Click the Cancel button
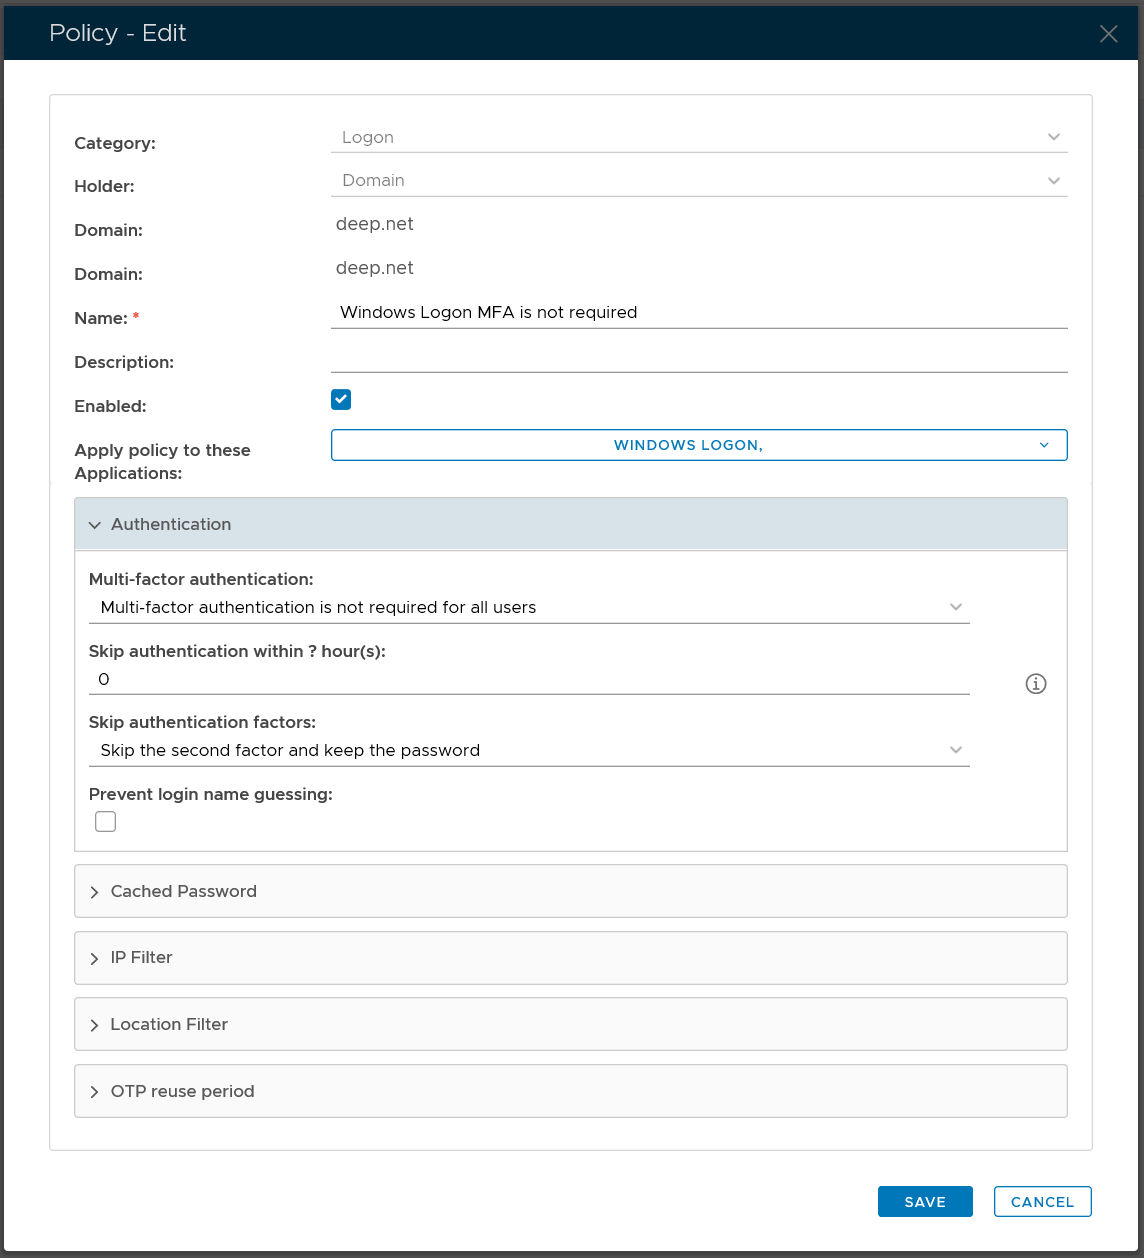Image resolution: width=1144 pixels, height=1258 pixels. [1042, 1202]
